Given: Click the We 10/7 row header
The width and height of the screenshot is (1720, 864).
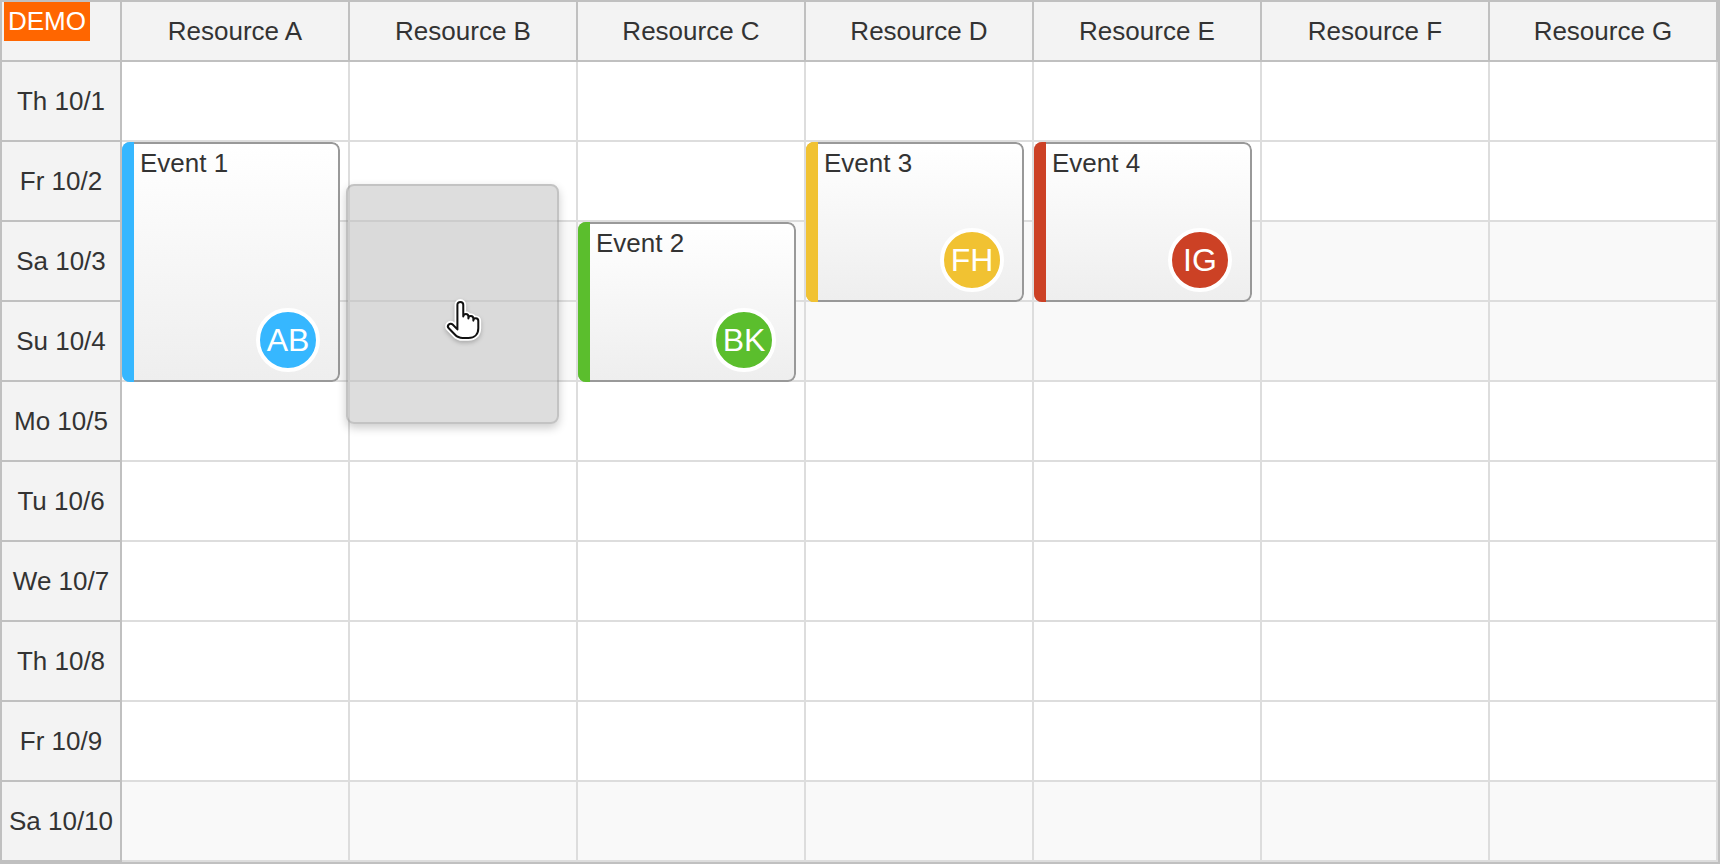Looking at the screenshot, I should tap(61, 581).
